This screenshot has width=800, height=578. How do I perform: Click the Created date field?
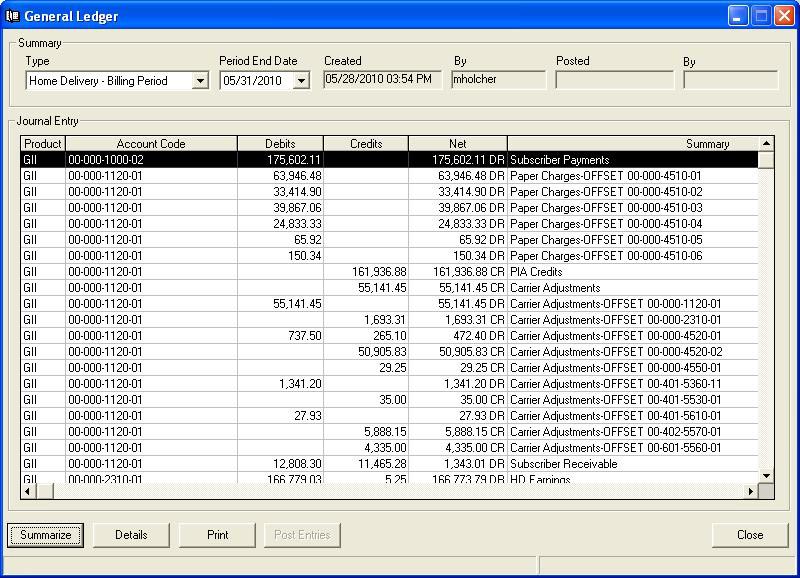click(x=383, y=80)
